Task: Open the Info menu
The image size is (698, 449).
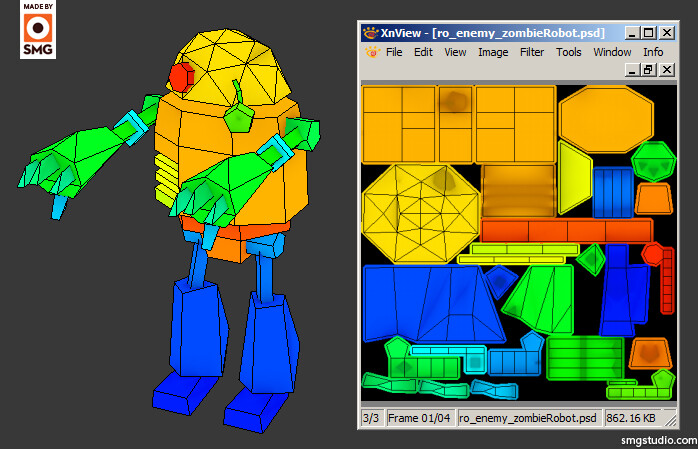Action: [653, 52]
